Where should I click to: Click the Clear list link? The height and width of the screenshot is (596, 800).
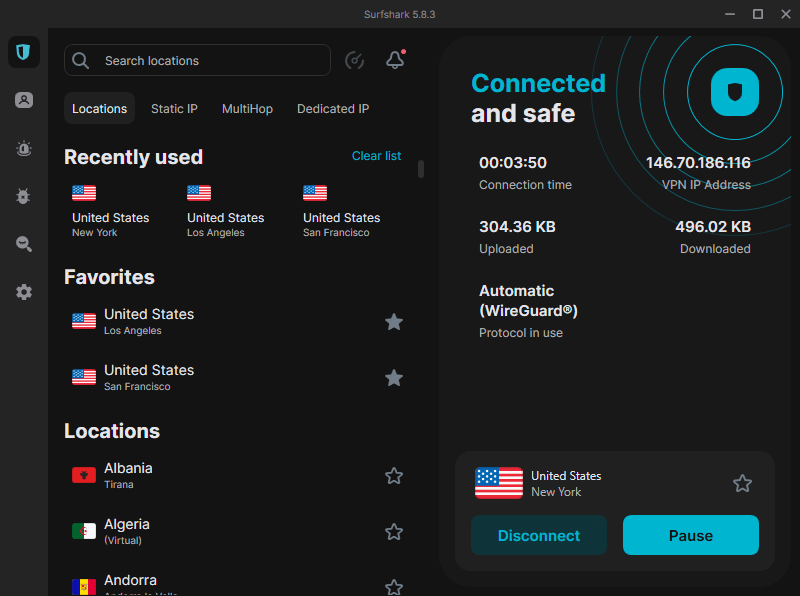click(x=376, y=156)
